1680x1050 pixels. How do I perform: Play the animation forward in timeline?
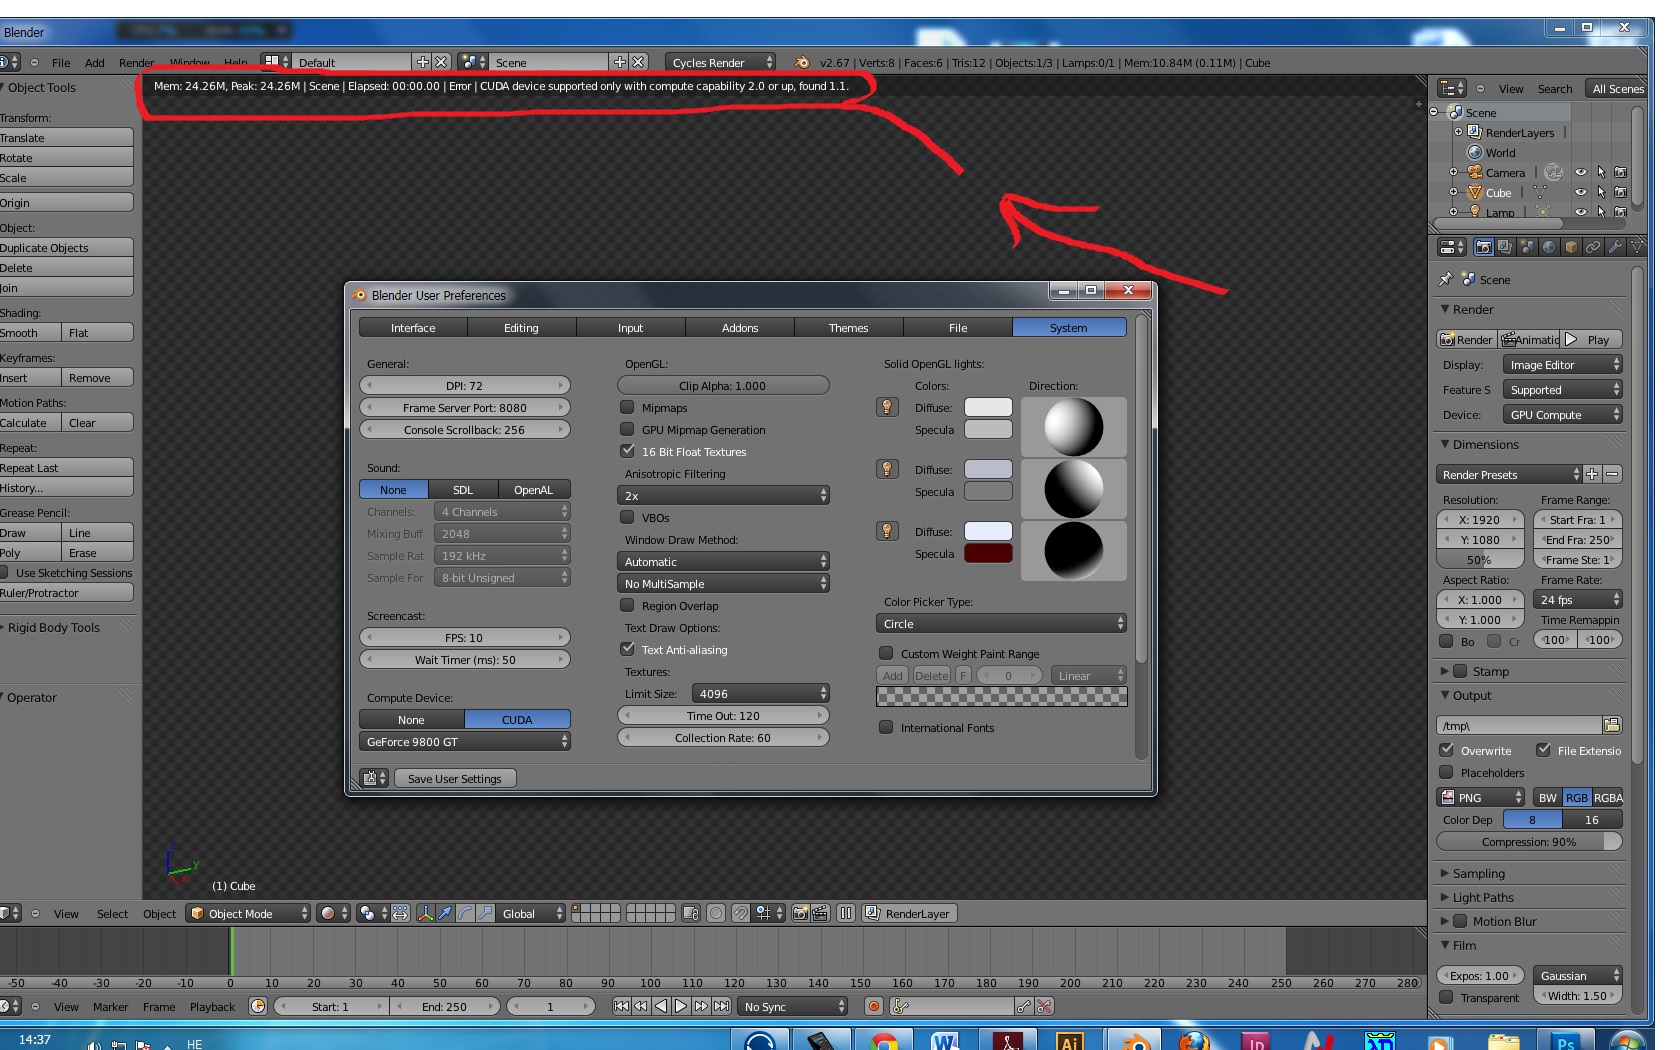[x=681, y=1006]
